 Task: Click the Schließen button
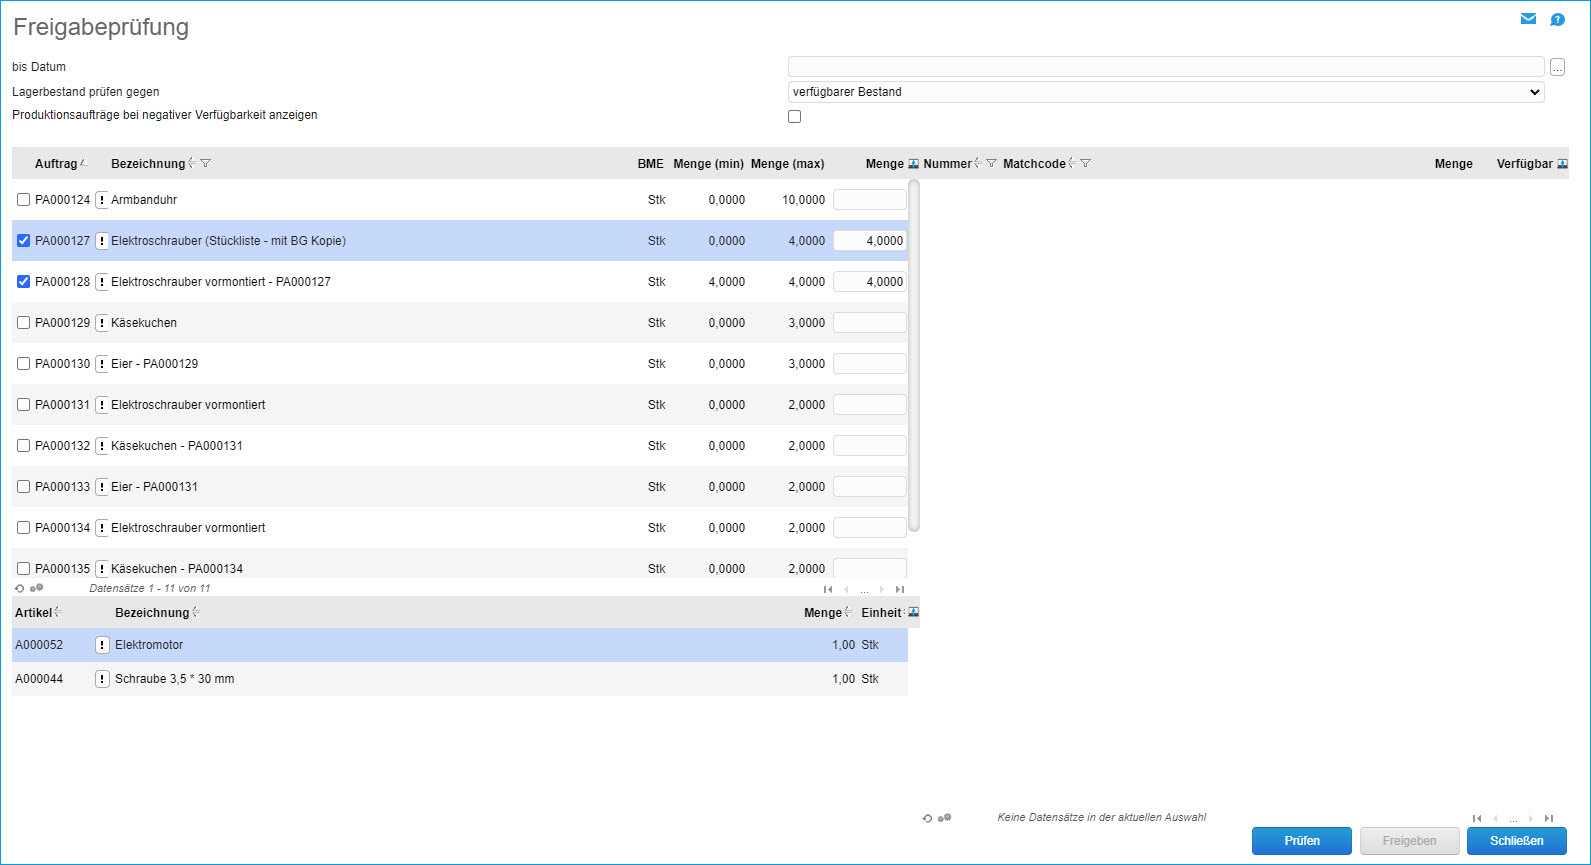point(1516,841)
